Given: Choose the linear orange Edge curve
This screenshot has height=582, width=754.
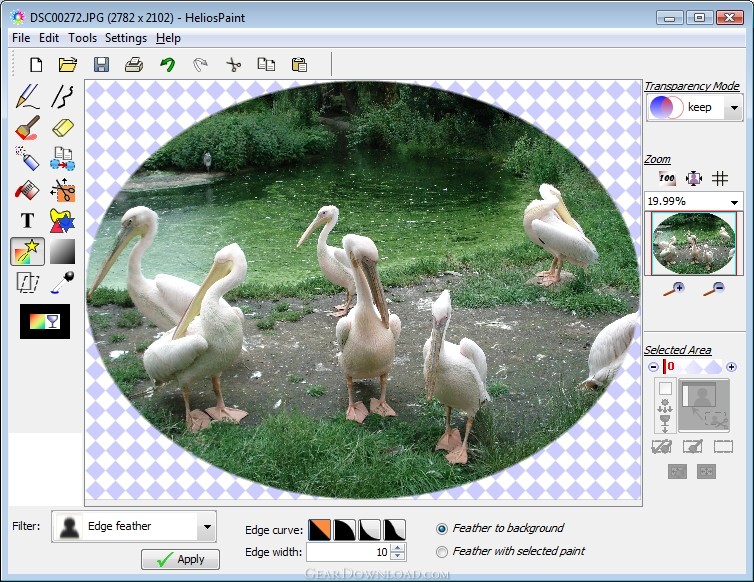Looking at the screenshot, I should [319, 530].
